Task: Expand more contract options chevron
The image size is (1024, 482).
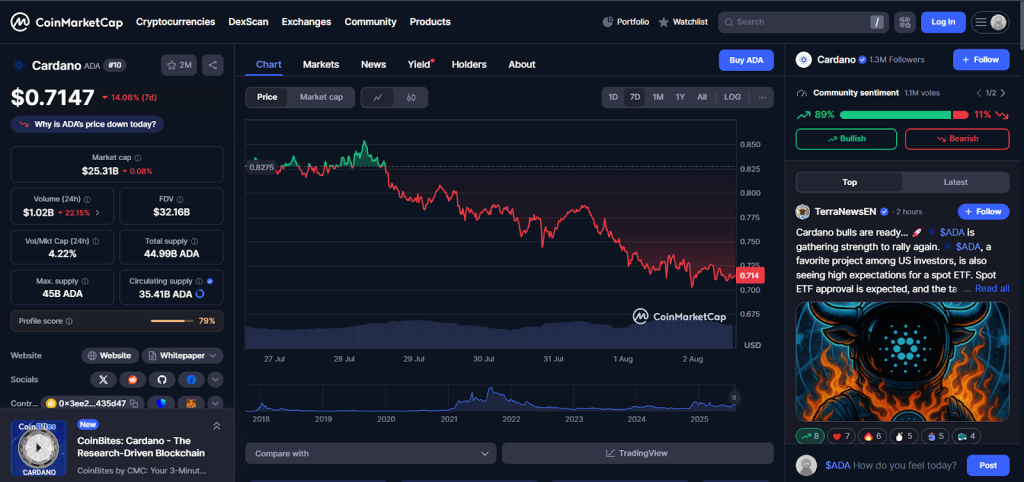Action: tap(216, 404)
